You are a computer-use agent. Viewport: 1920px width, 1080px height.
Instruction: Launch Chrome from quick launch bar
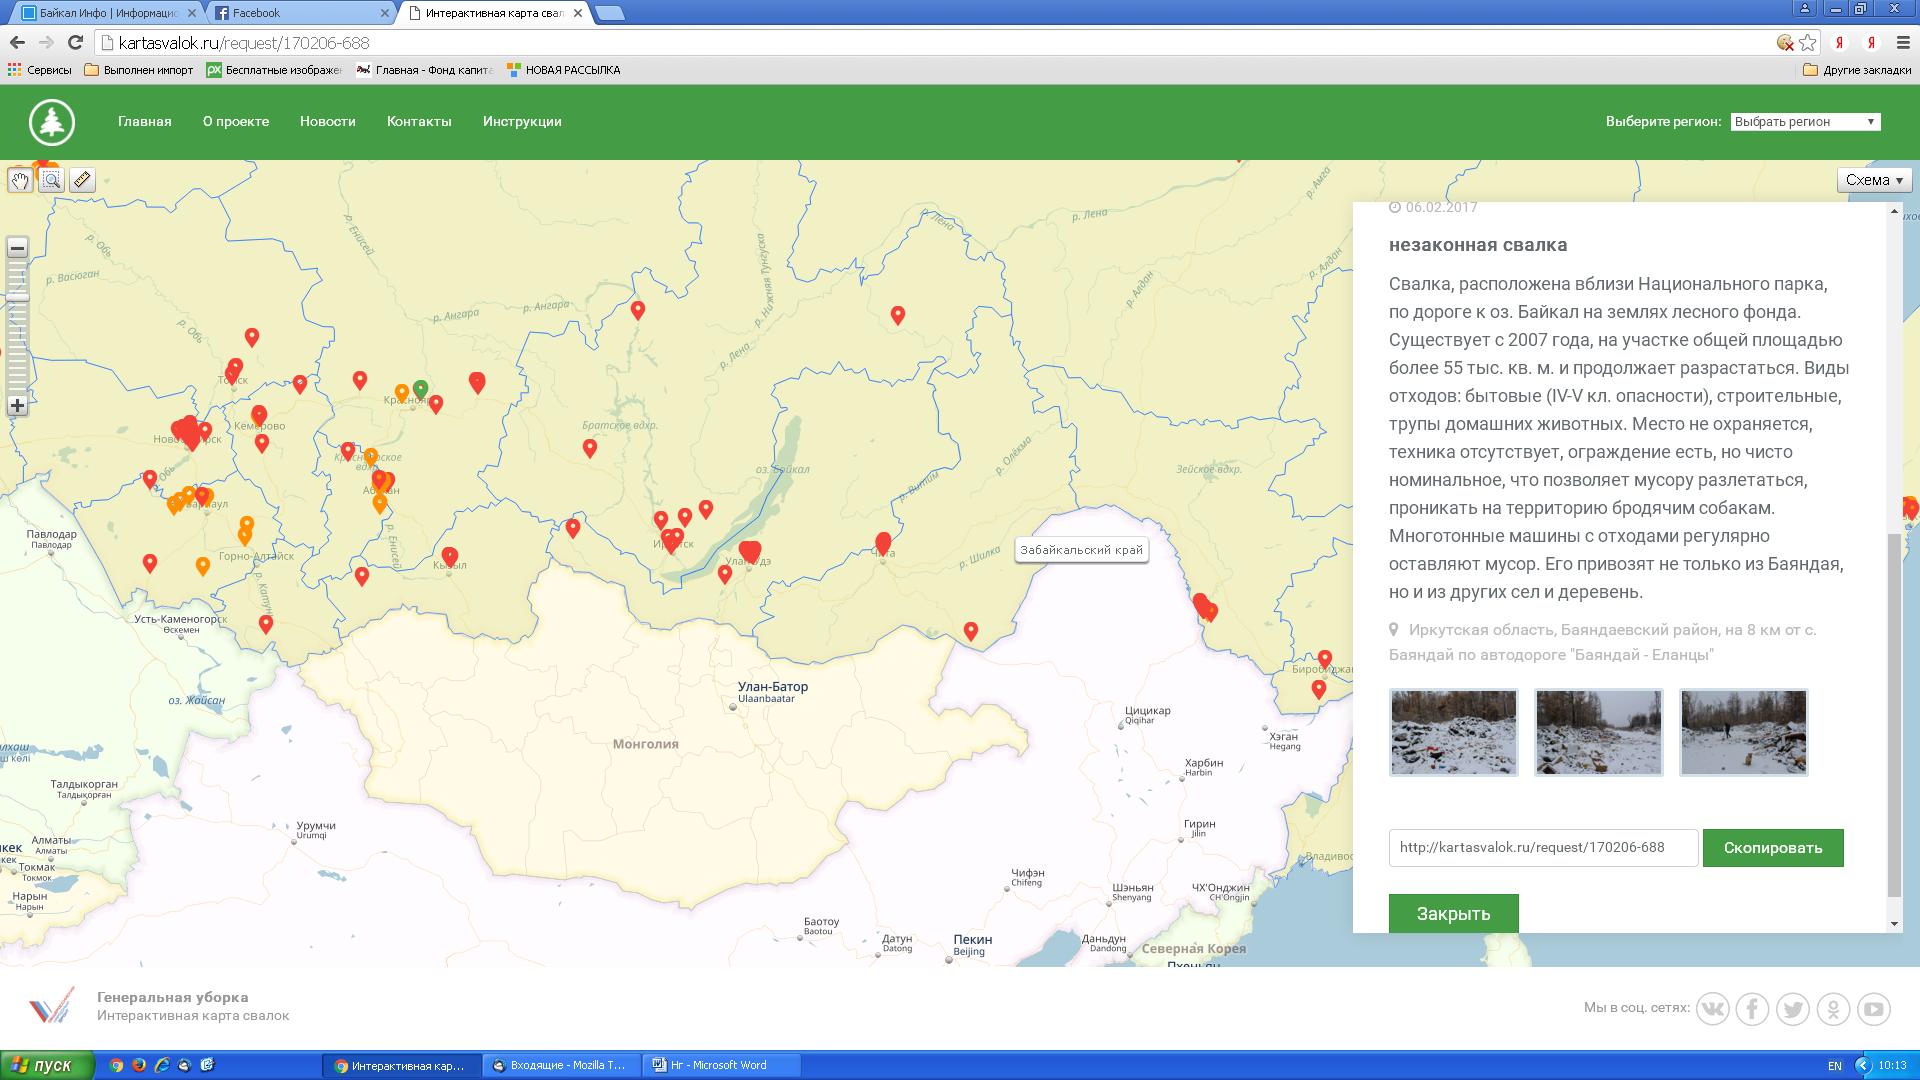coord(116,1065)
